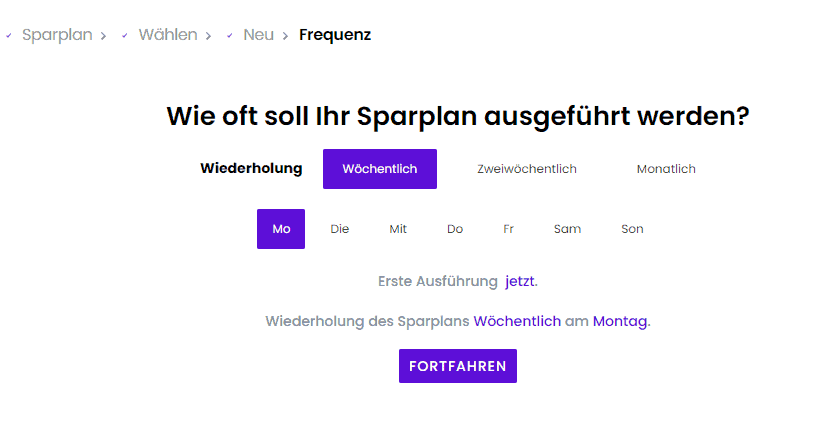Click the chevron arrow after Wählen
Screen dimensions: 815x431
(208, 36)
